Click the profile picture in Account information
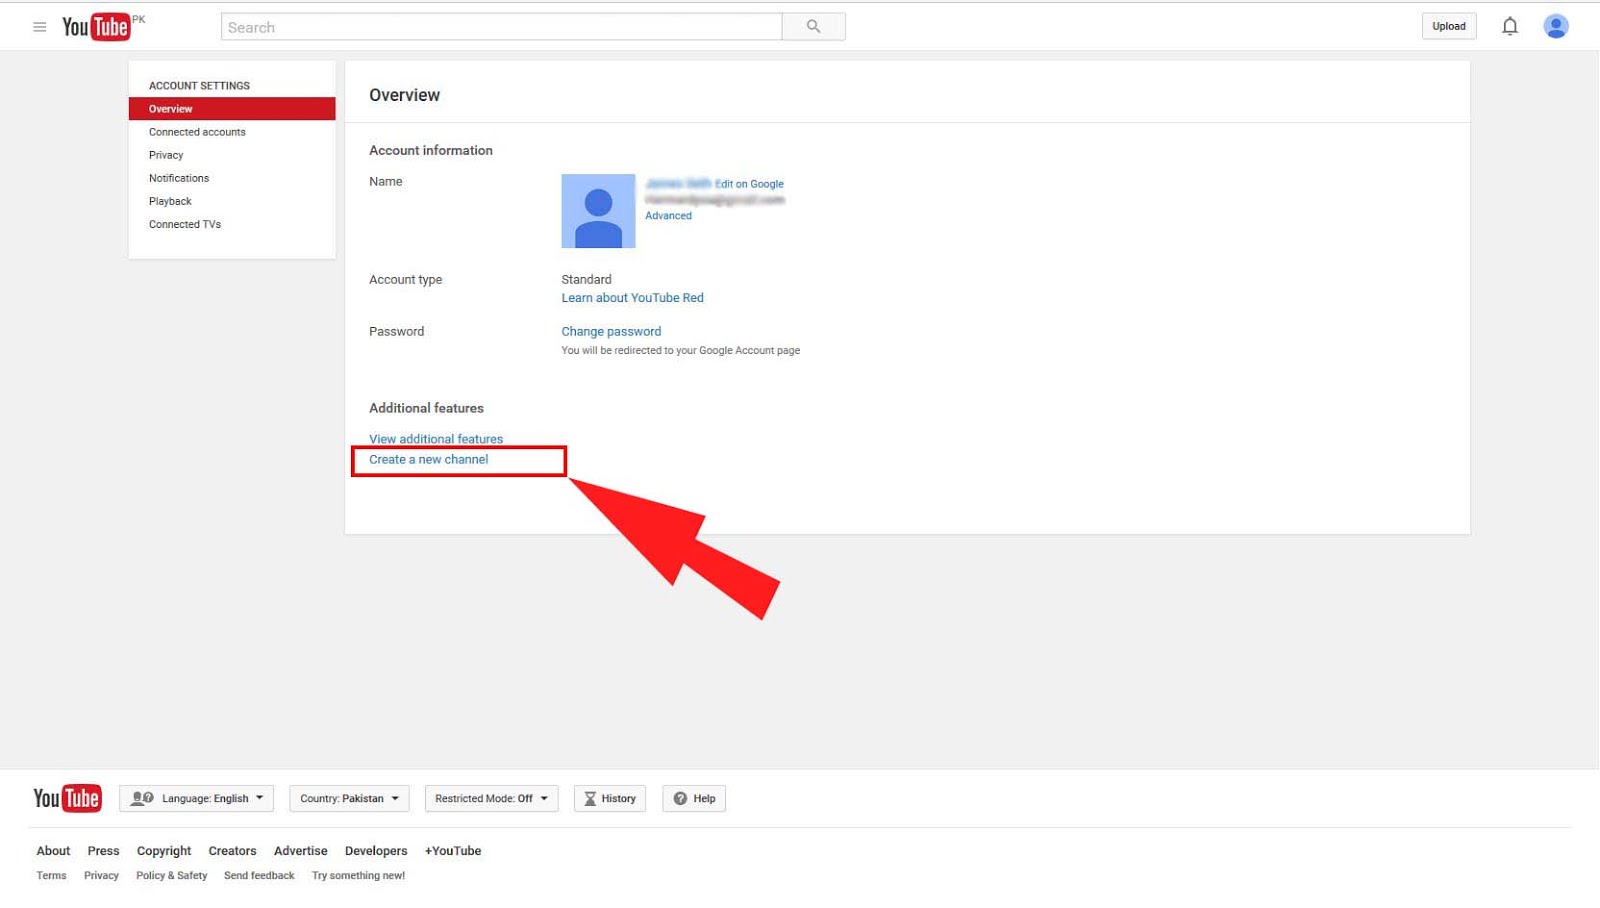The image size is (1600, 908). point(598,211)
